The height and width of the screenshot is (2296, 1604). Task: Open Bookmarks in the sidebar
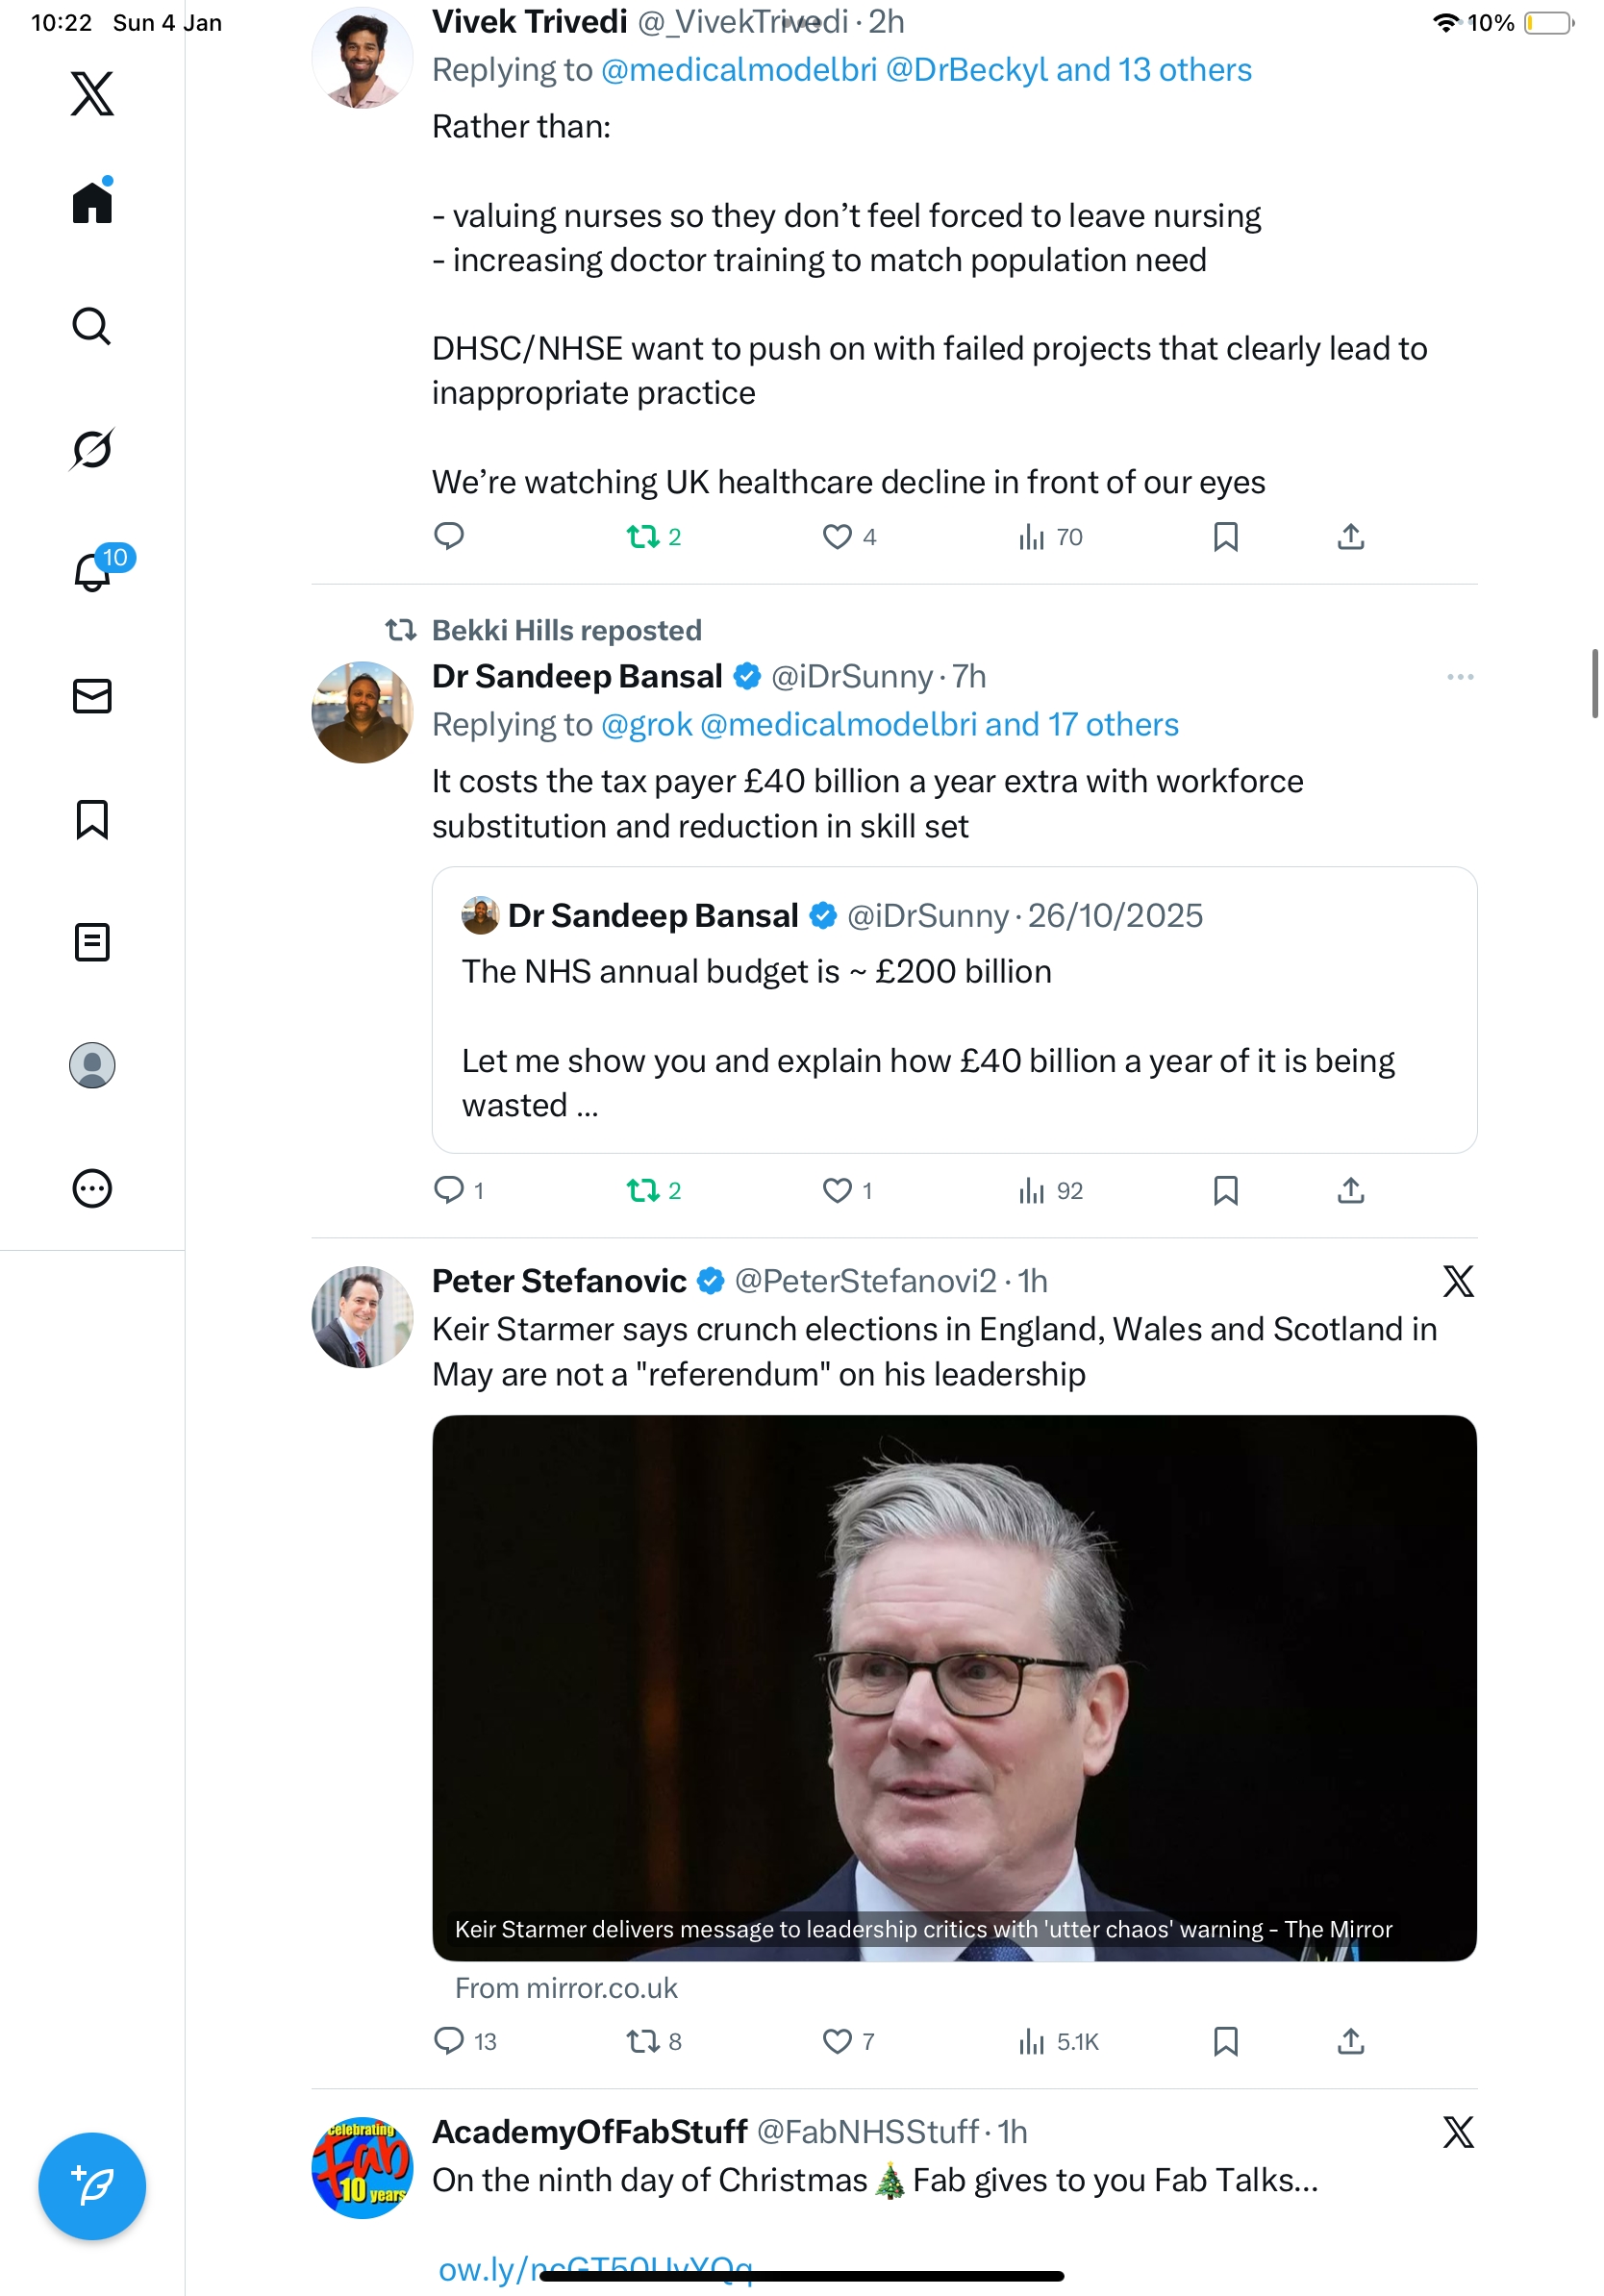(x=92, y=819)
